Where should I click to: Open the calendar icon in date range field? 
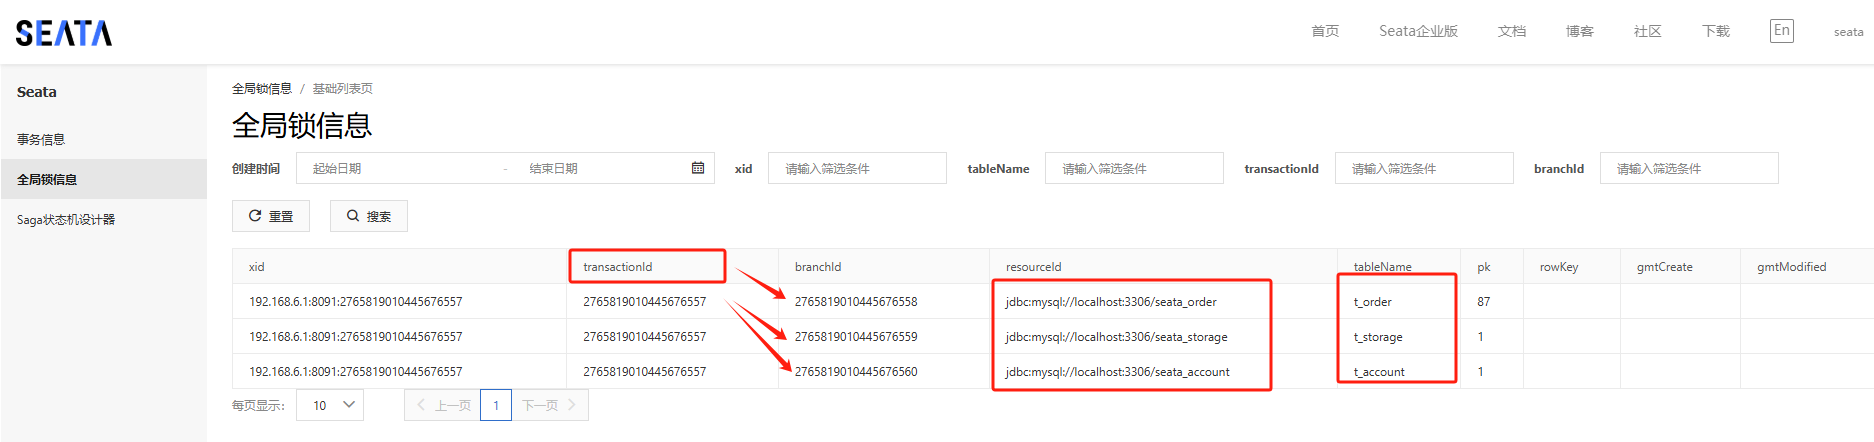698,168
